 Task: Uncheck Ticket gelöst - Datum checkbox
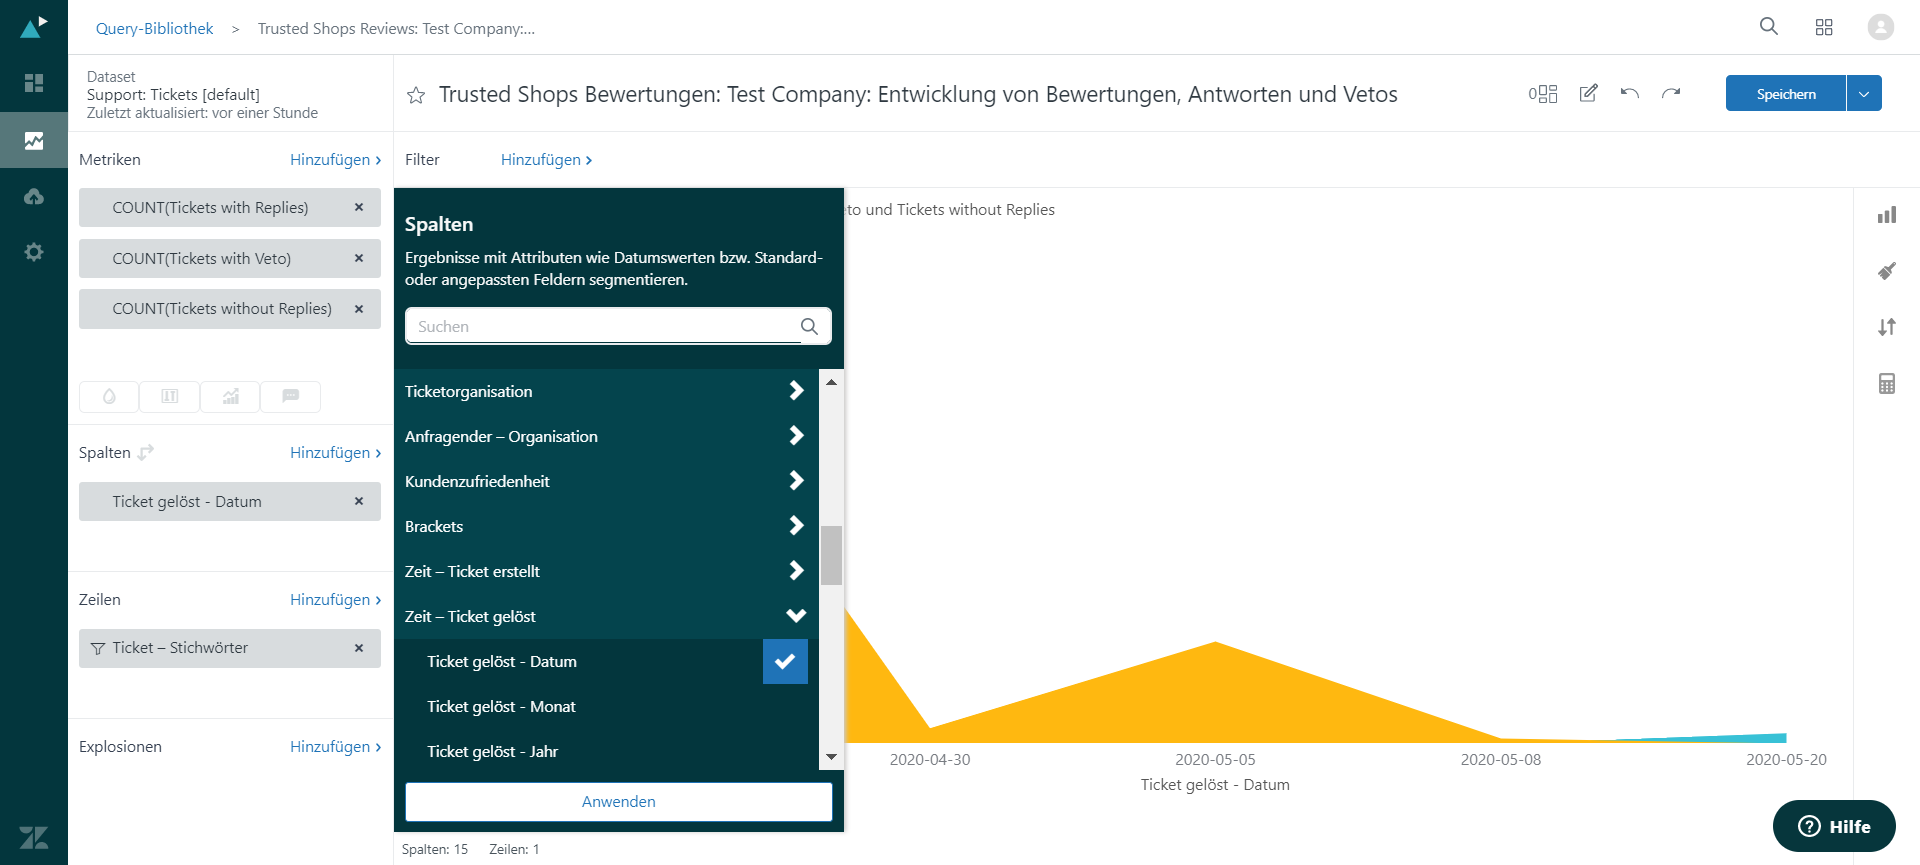(x=785, y=661)
